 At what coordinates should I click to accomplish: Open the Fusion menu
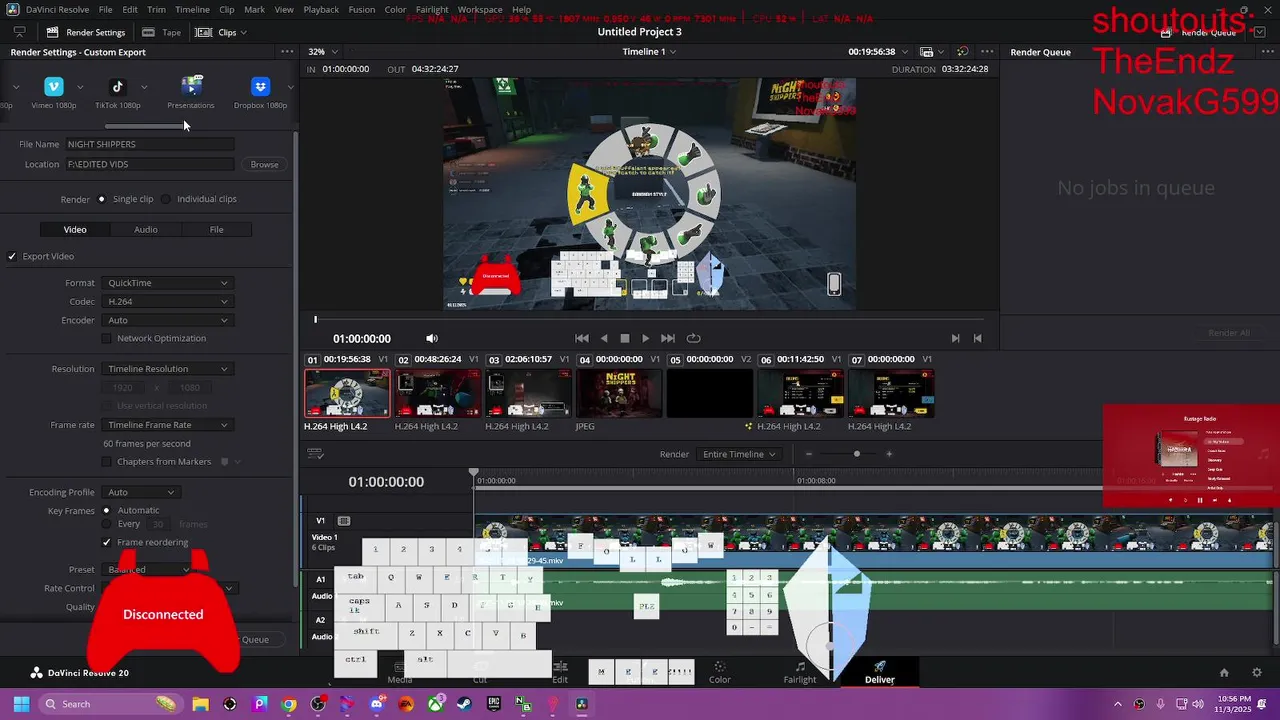pyautogui.click(x=362, y=9)
